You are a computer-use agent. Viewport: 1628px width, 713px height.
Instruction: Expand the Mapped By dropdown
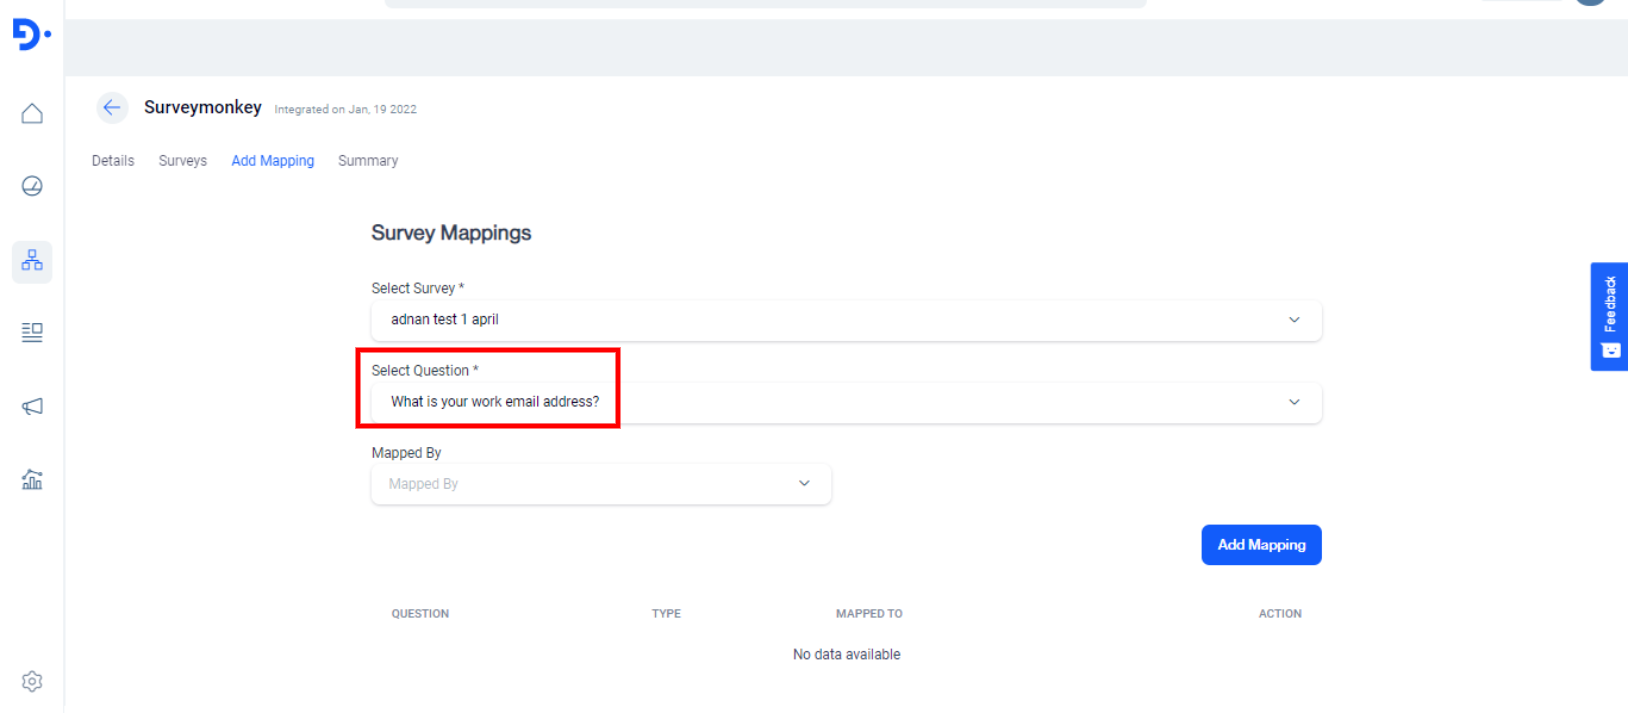[600, 484]
